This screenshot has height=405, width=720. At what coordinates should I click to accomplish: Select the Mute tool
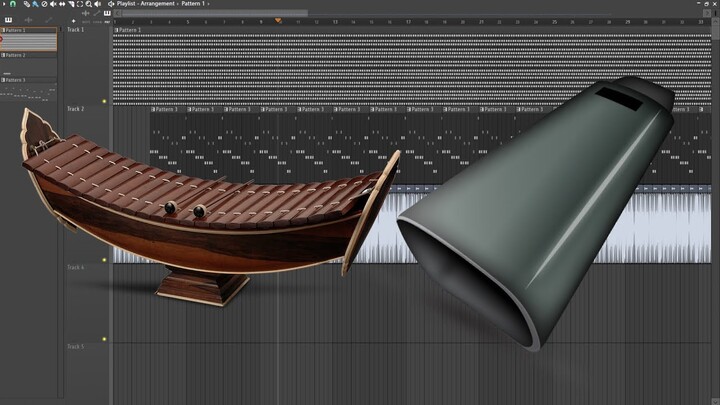53,4
